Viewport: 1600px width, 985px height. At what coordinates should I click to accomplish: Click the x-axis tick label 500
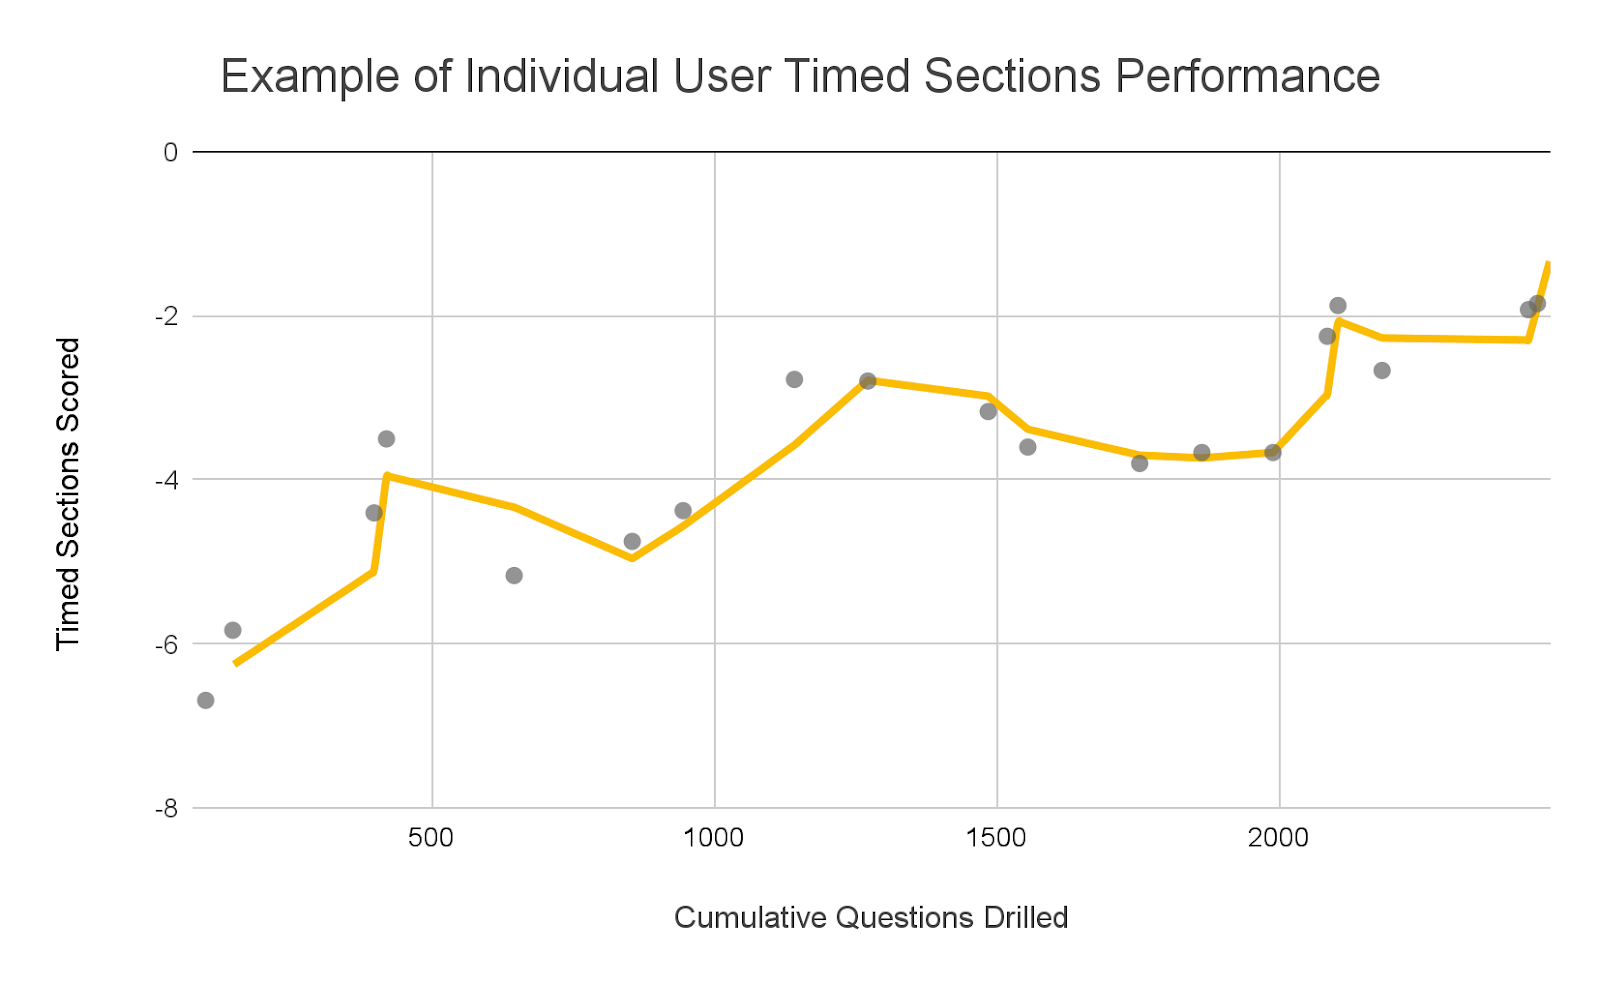(x=431, y=837)
